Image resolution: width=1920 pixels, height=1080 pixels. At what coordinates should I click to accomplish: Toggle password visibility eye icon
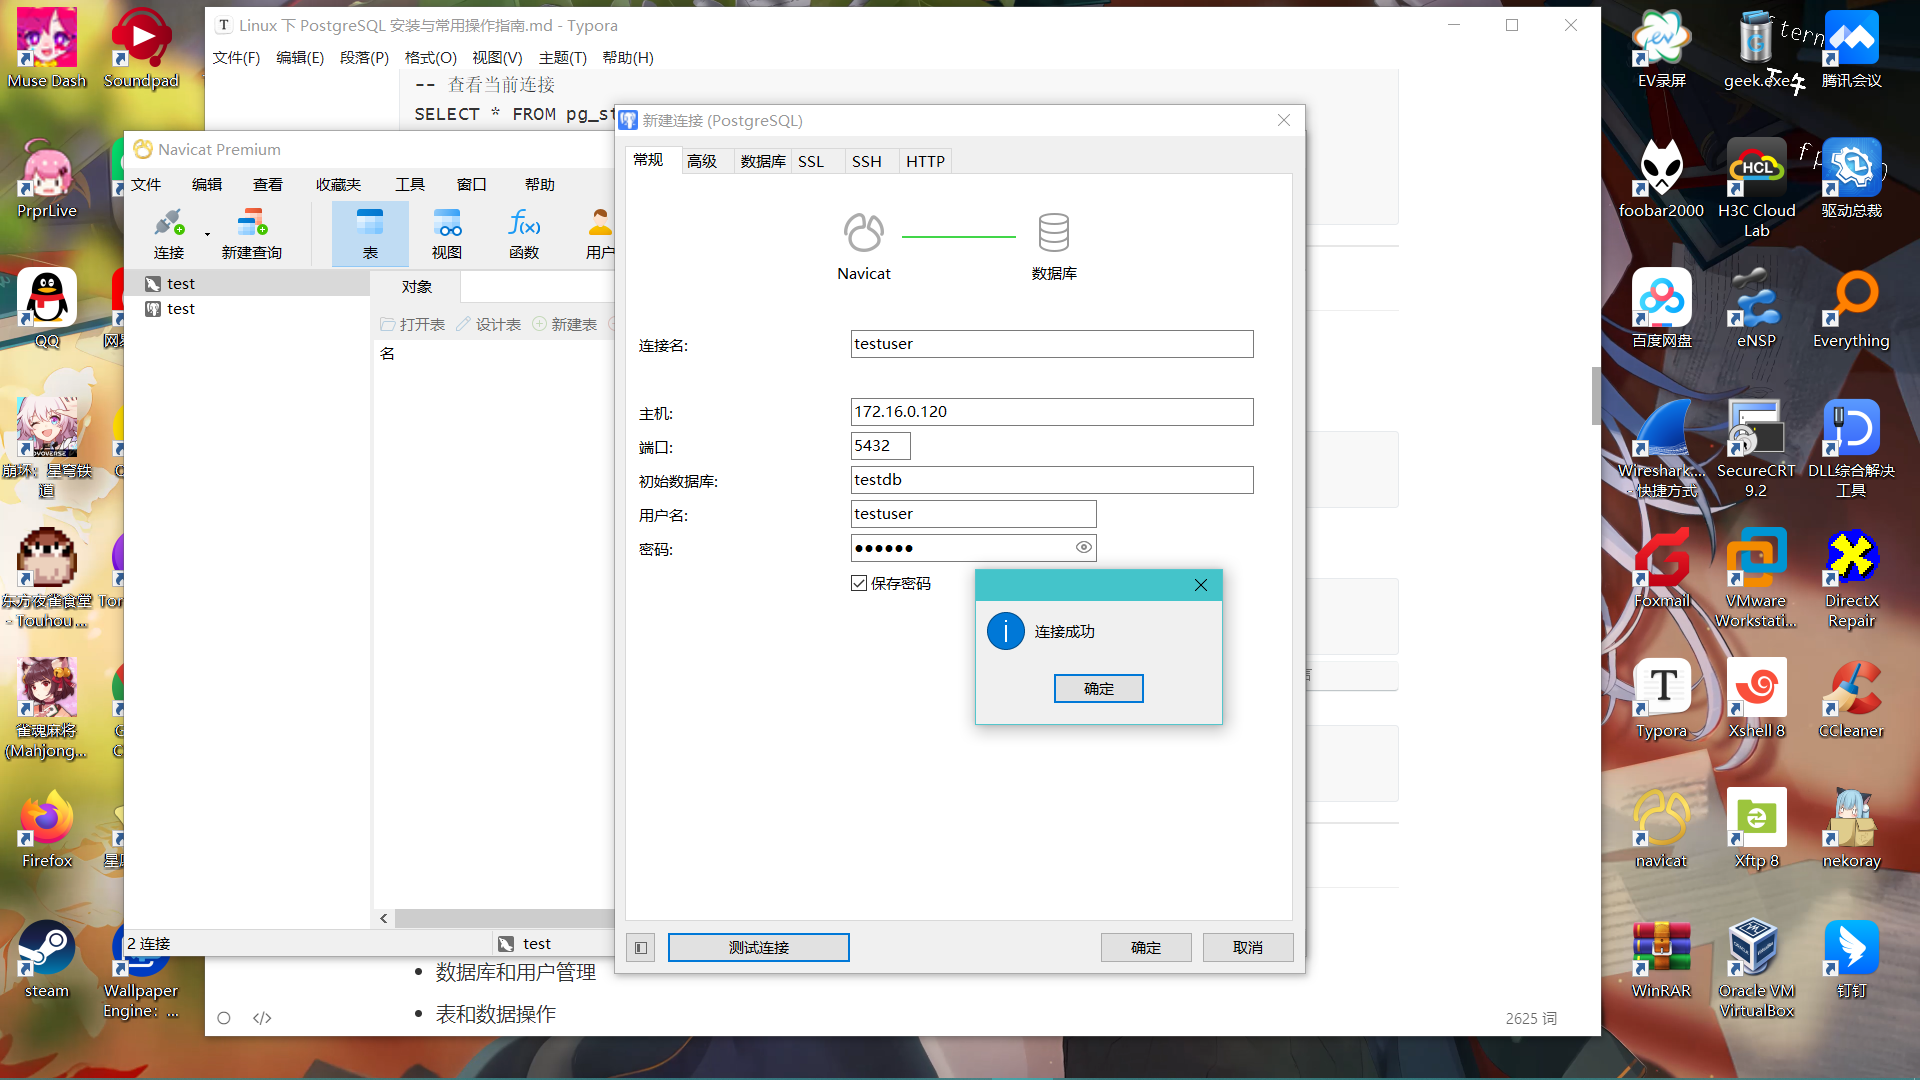click(x=1083, y=547)
